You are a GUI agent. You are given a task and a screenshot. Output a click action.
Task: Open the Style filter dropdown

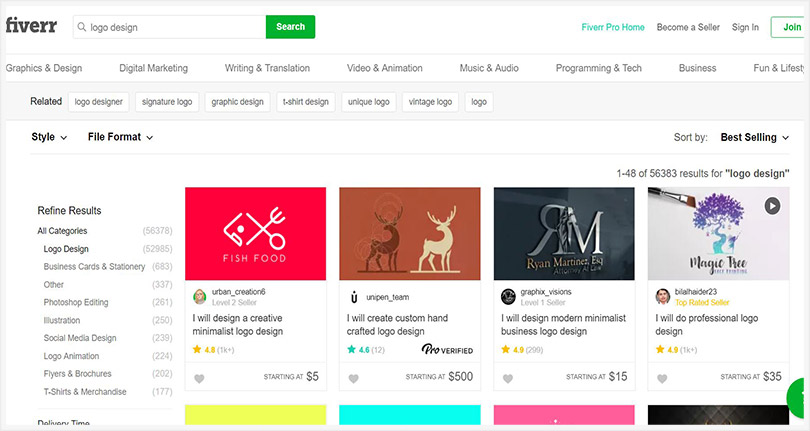(x=49, y=137)
